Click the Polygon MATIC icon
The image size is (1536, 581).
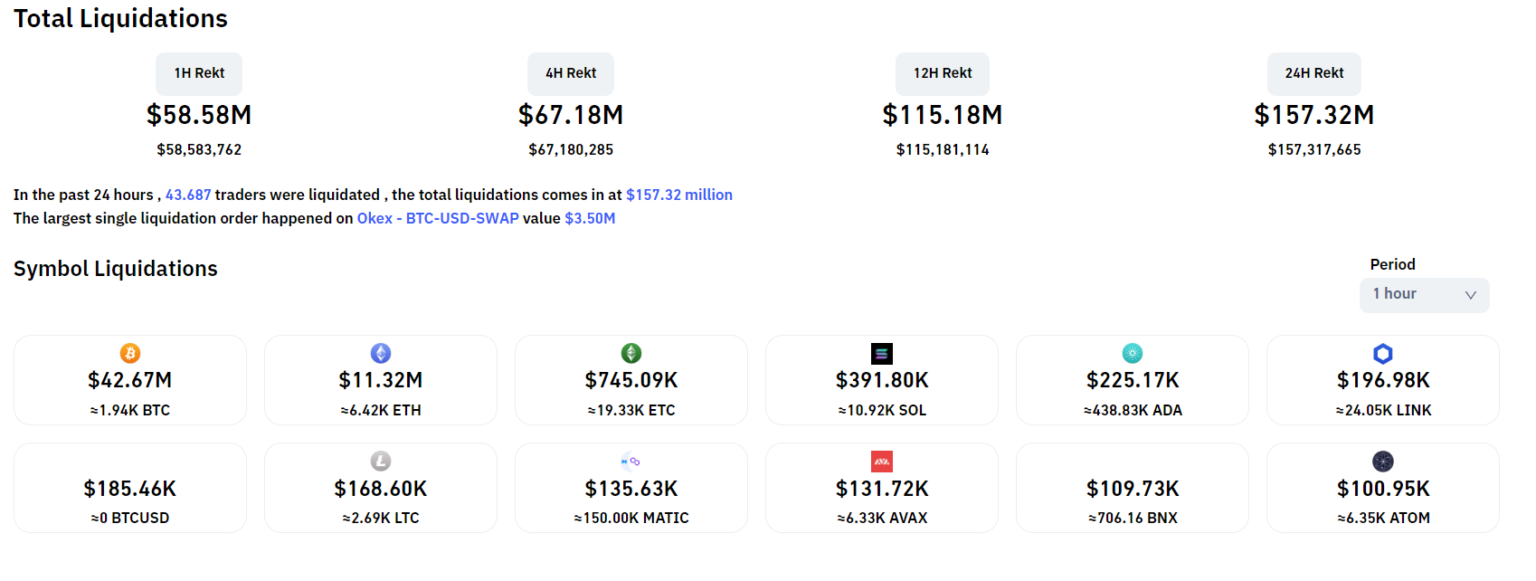[631, 461]
